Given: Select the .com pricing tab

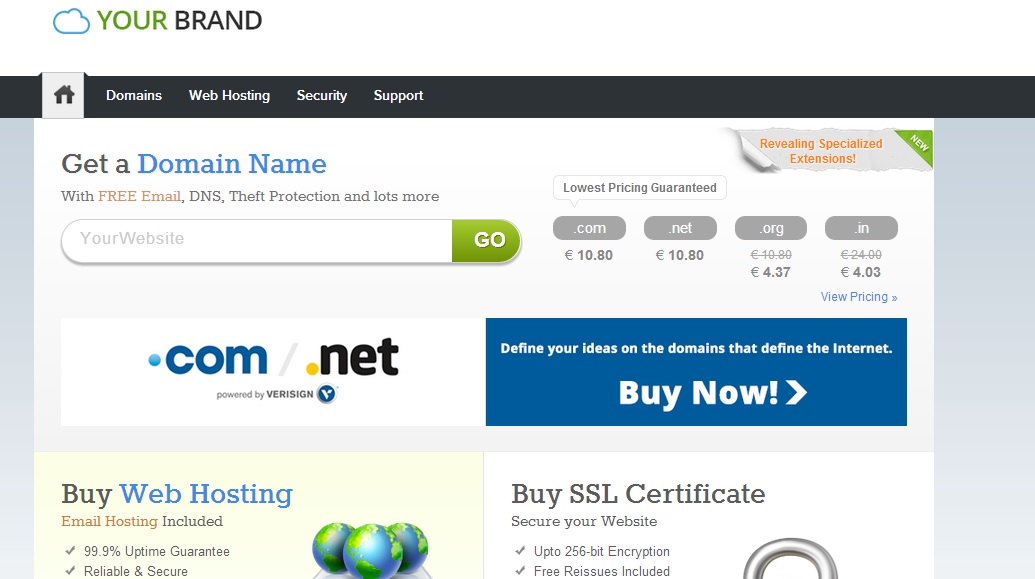Looking at the screenshot, I should 589,227.
